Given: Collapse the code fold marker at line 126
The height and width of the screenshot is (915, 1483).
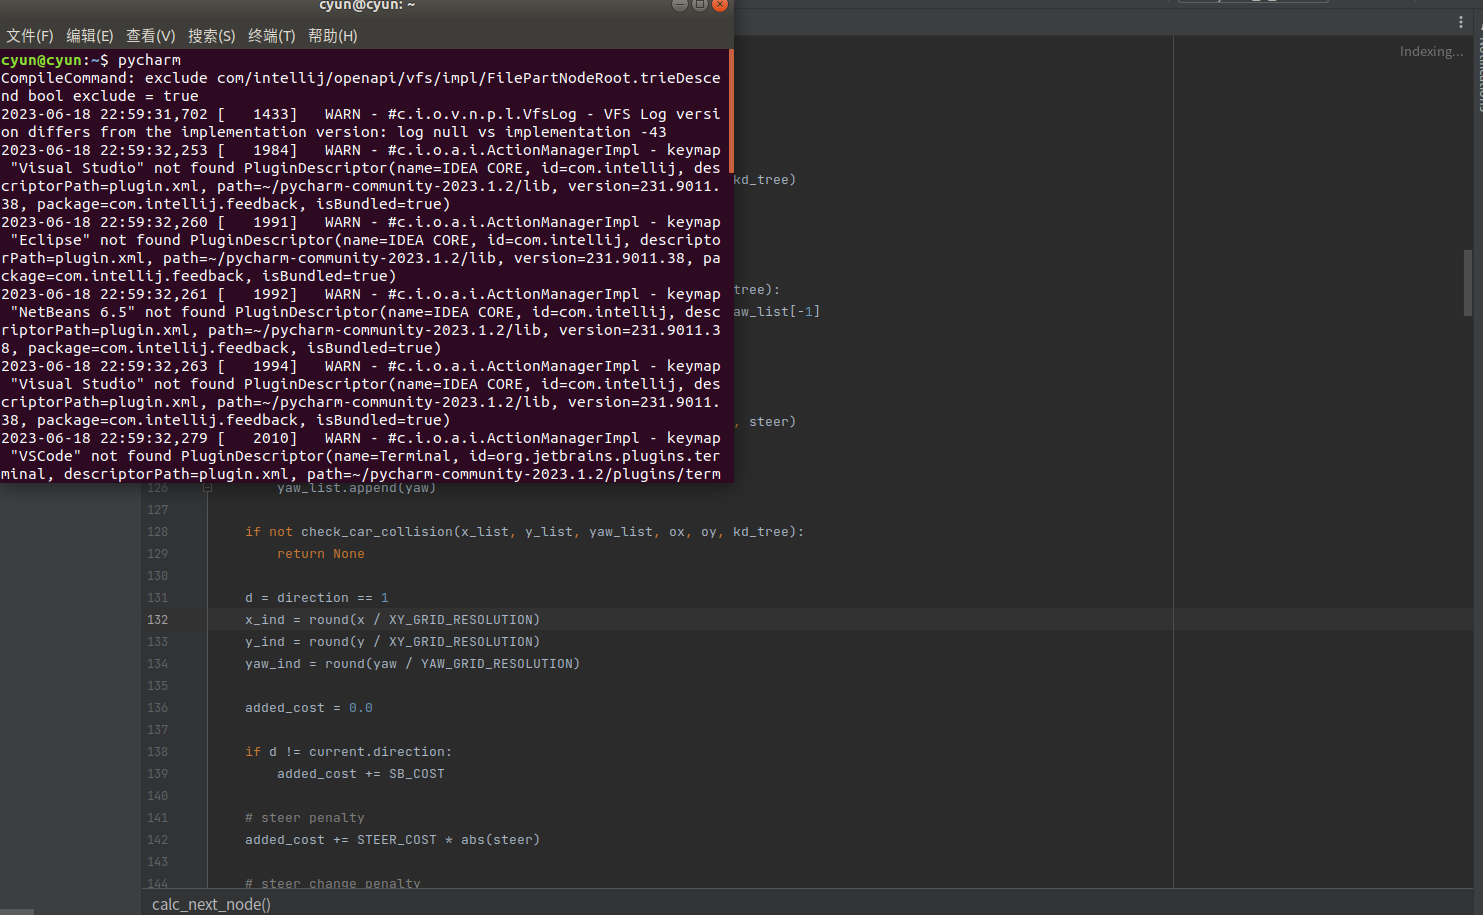Looking at the screenshot, I should pyautogui.click(x=207, y=488).
